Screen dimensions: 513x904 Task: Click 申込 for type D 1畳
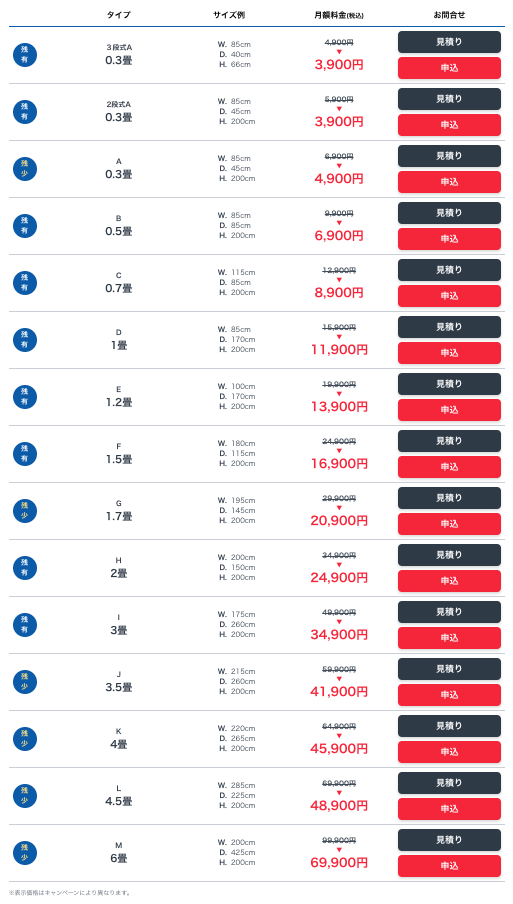pos(449,353)
